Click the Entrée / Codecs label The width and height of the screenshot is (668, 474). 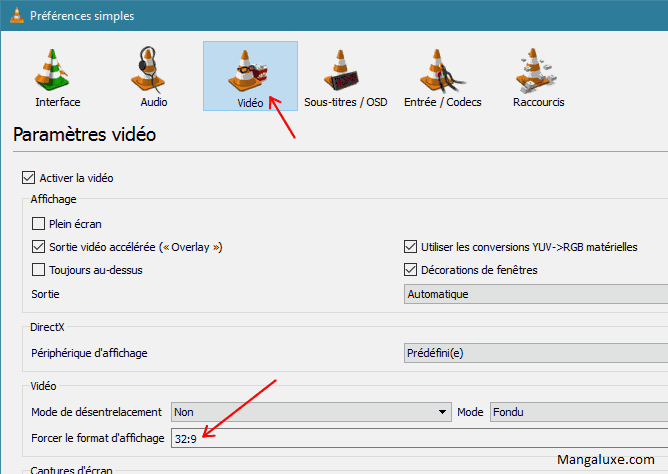coord(442,102)
